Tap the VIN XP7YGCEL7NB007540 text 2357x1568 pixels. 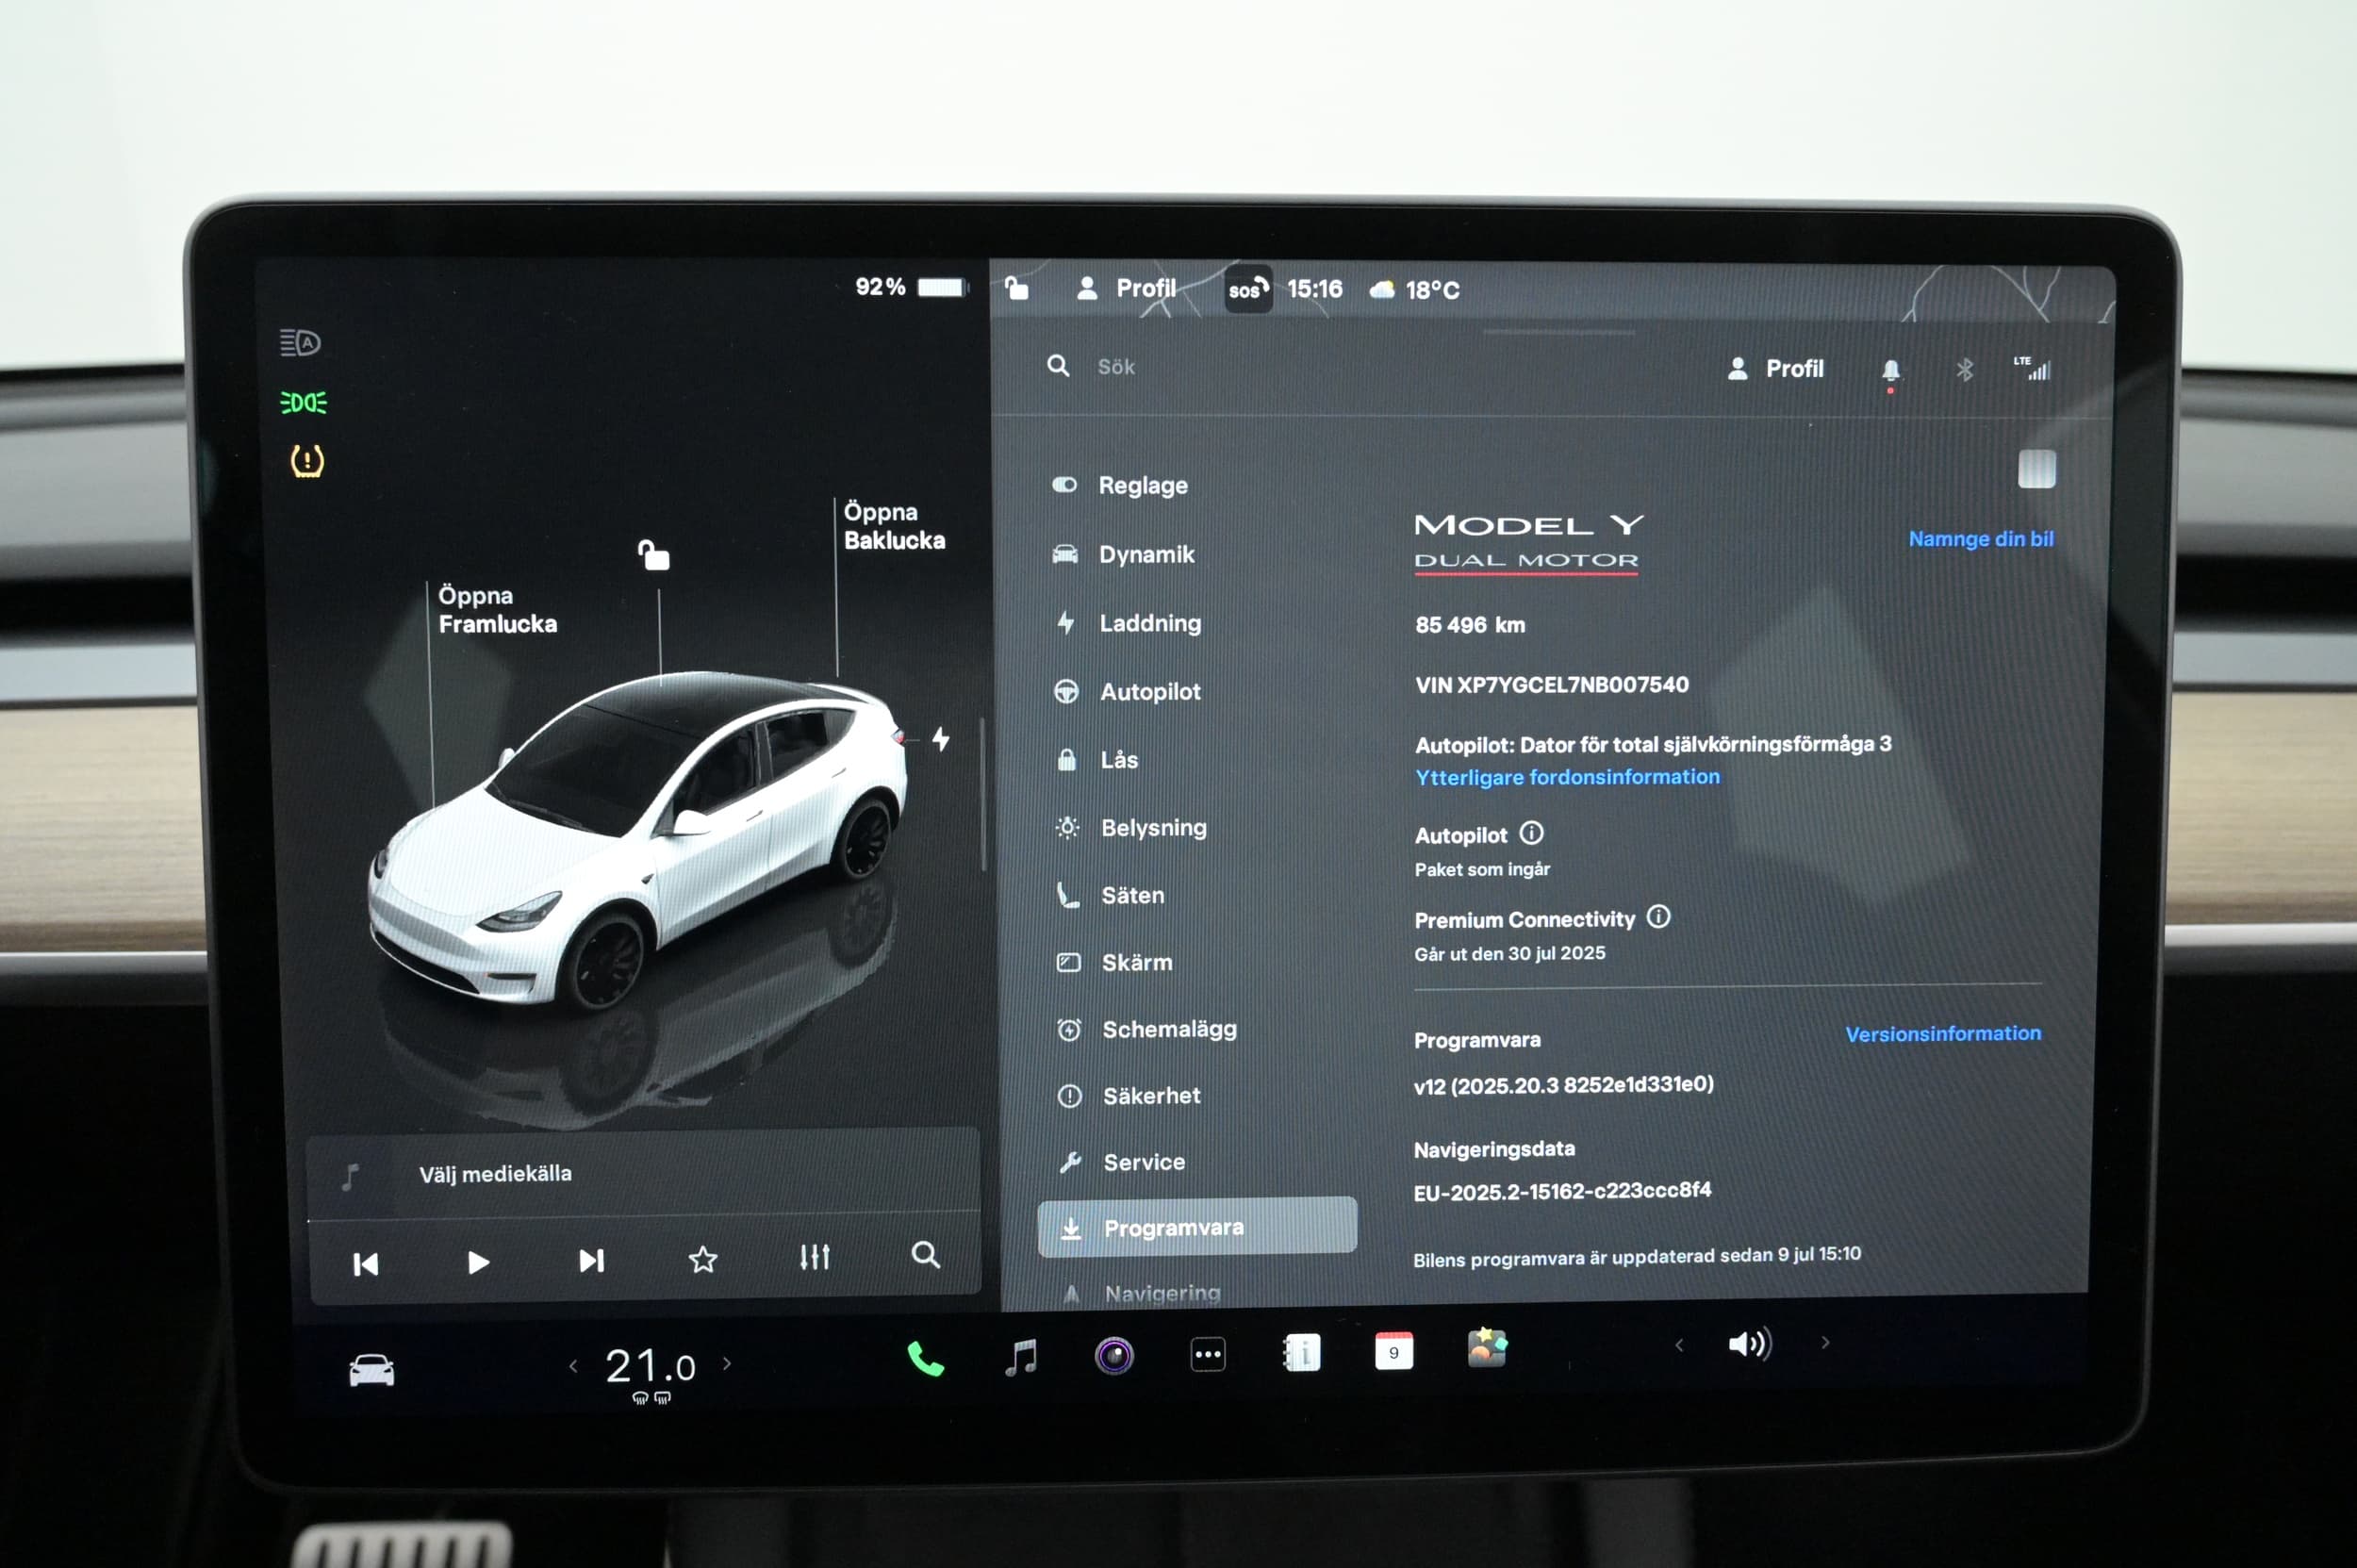[x=1551, y=685]
